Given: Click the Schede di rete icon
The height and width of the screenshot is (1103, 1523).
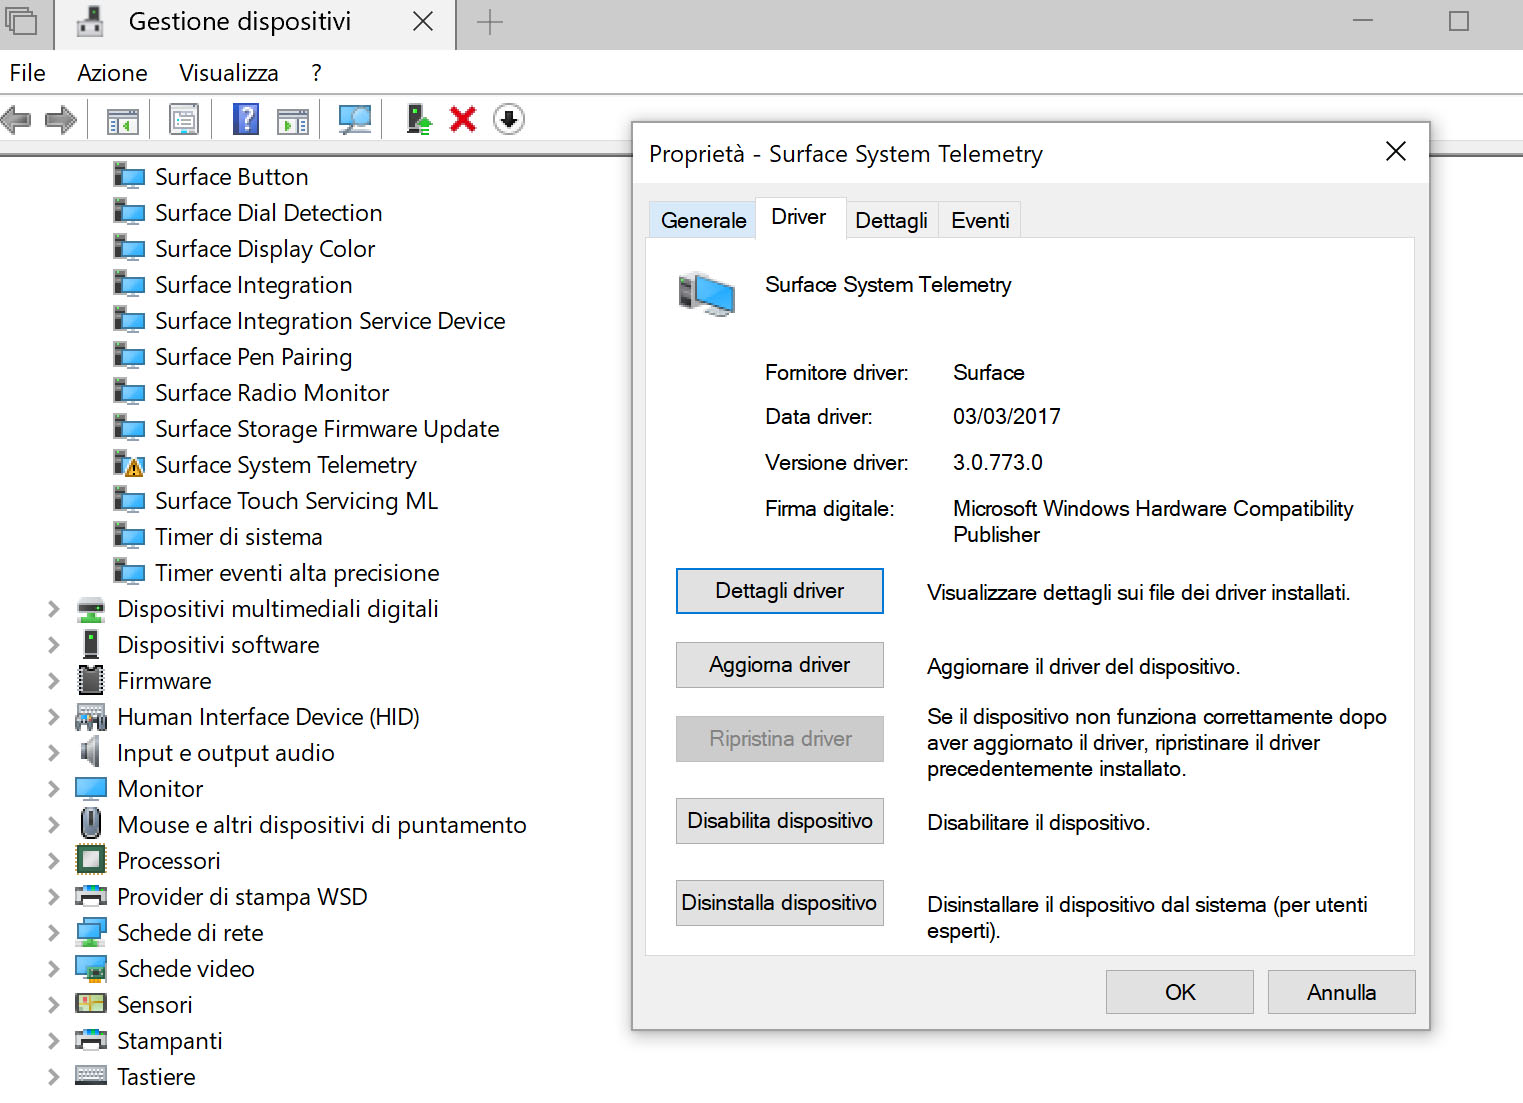Looking at the screenshot, I should pyautogui.click(x=91, y=932).
